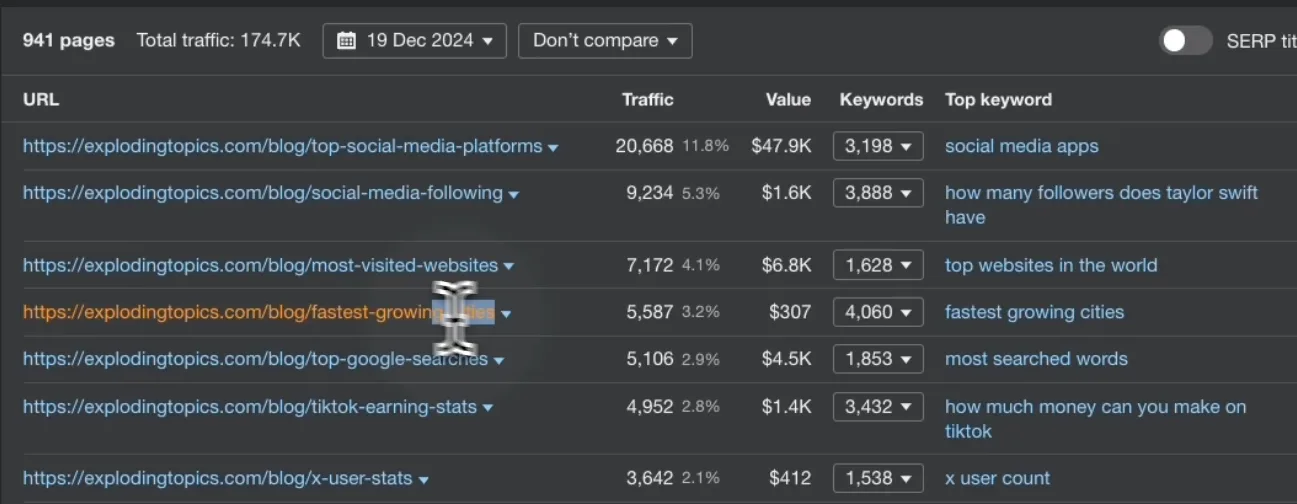Click the $1.6K value cell
The height and width of the screenshot is (504, 1297).
(786, 193)
